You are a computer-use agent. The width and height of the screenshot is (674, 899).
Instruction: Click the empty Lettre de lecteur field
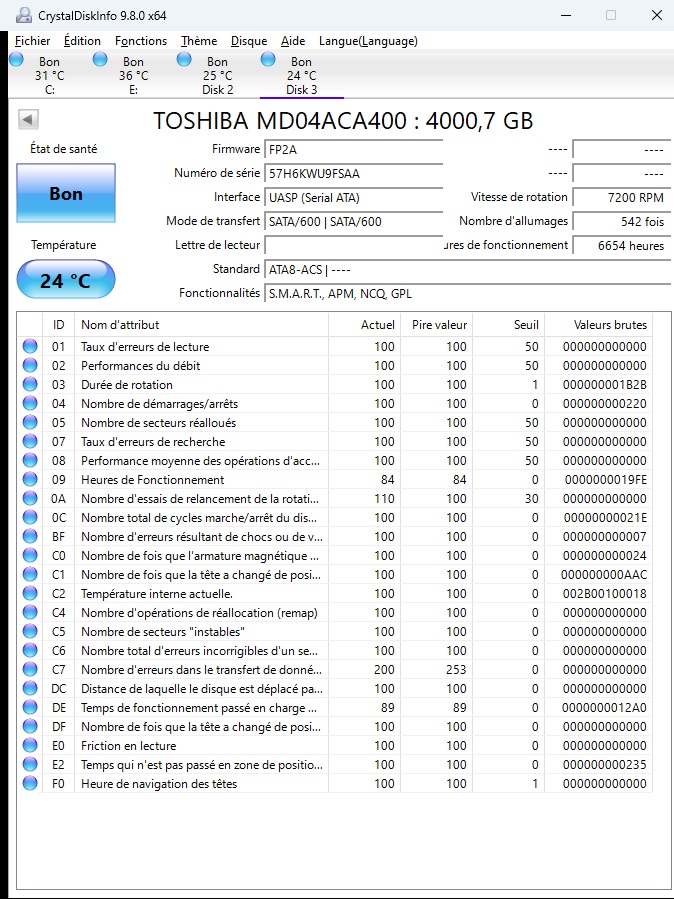point(353,245)
